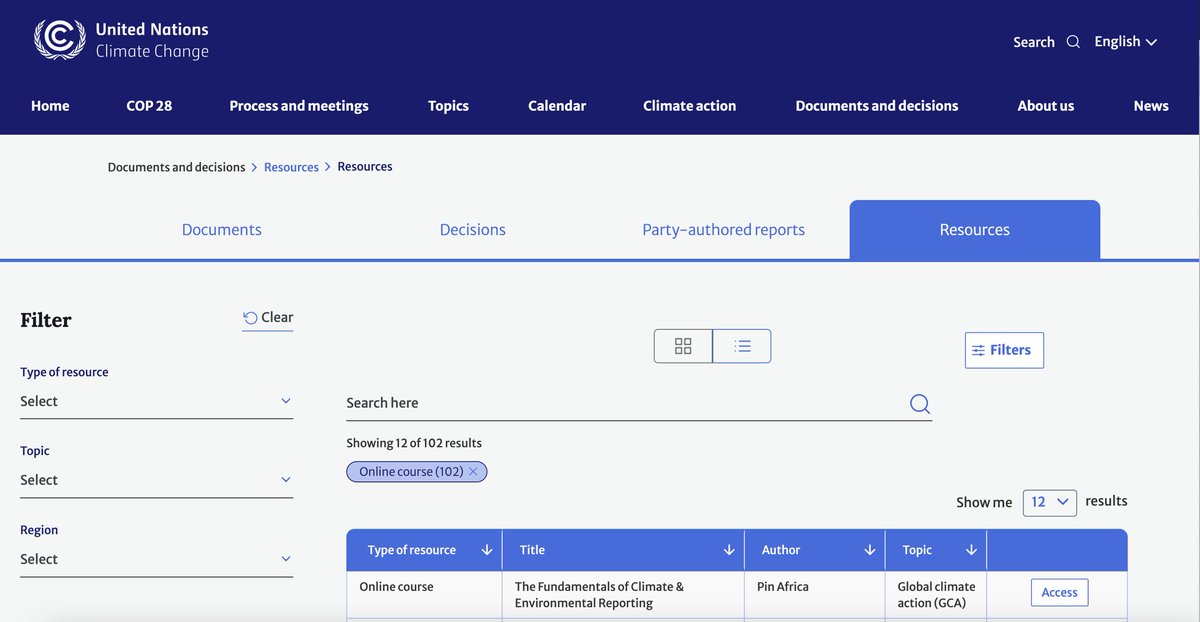Open the COP 28 menu item
This screenshot has width=1200, height=622.
149,105
